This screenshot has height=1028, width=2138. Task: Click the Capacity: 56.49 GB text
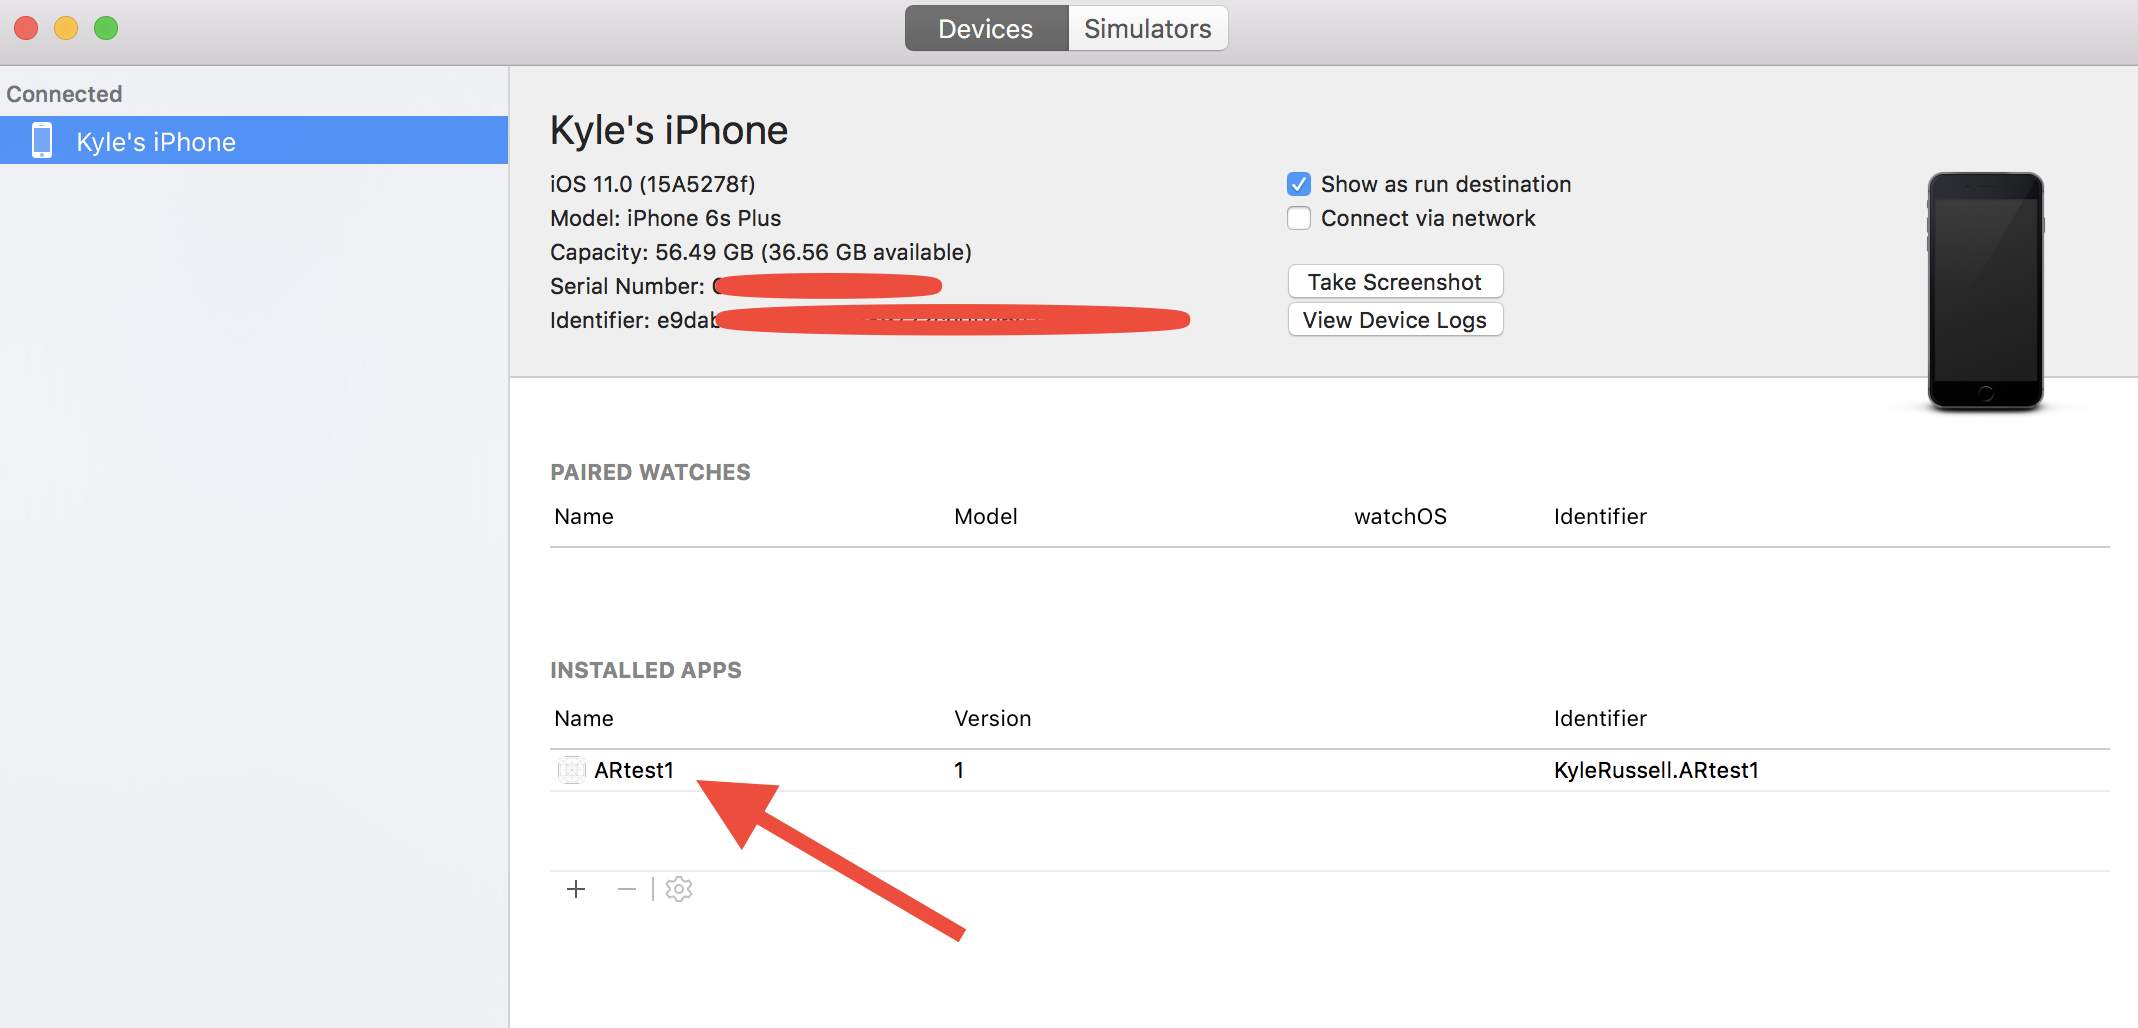pyautogui.click(x=761, y=252)
